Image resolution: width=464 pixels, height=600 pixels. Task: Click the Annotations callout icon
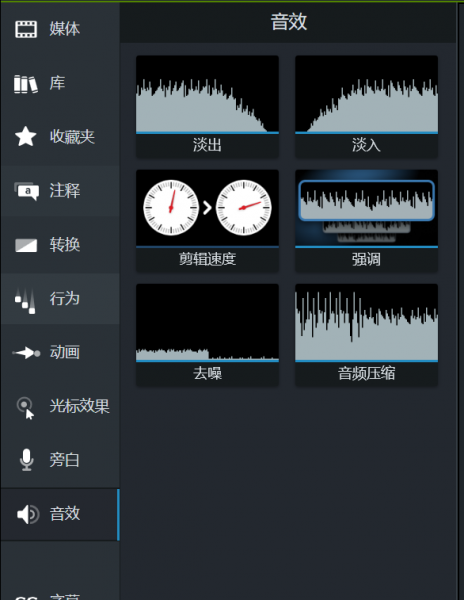[26, 191]
